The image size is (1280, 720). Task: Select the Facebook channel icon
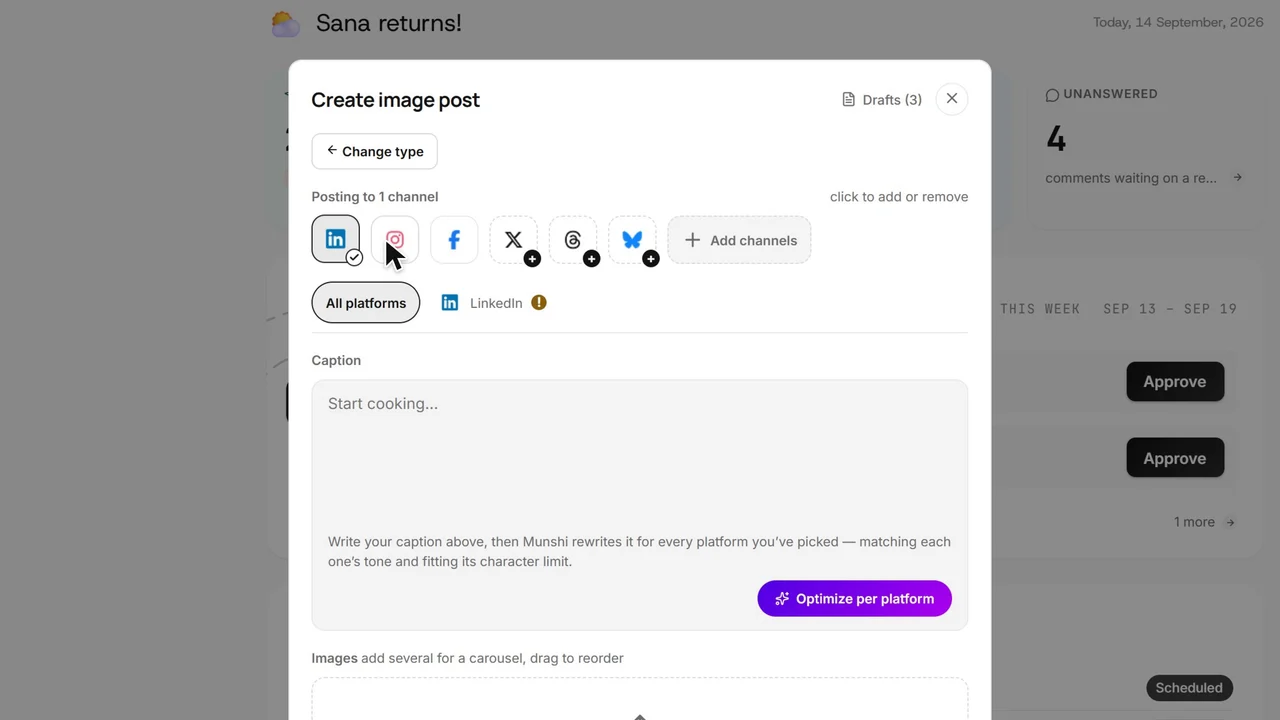pos(454,240)
